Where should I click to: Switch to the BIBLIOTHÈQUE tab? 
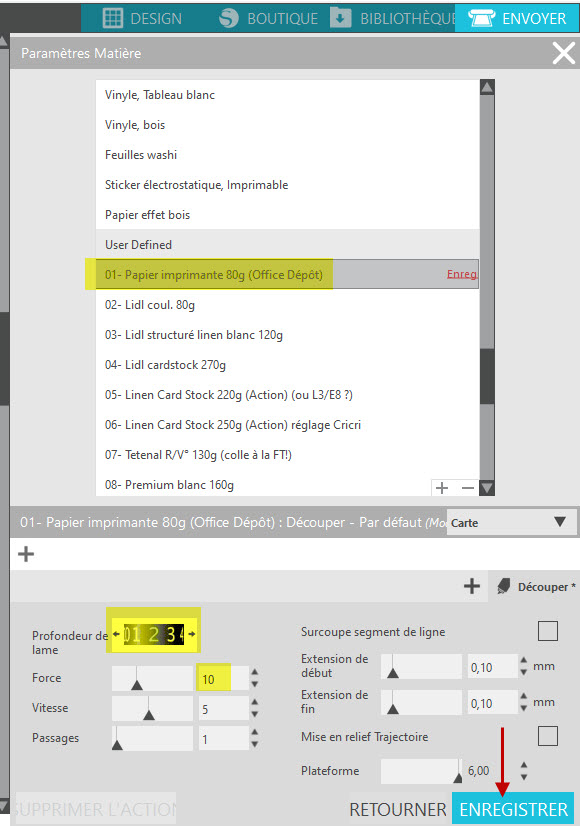coord(392,18)
